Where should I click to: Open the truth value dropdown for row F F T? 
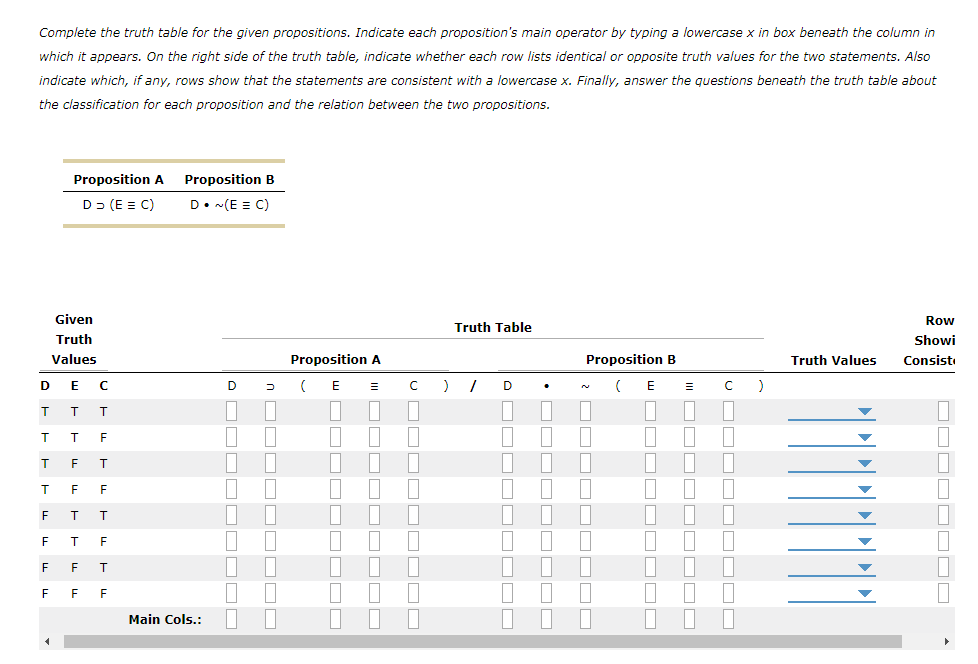(862, 567)
